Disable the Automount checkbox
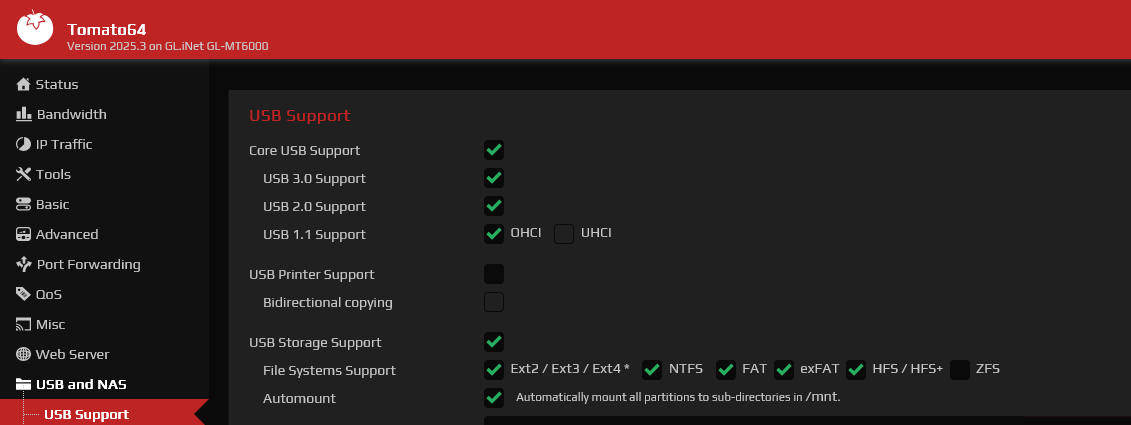 coord(494,398)
